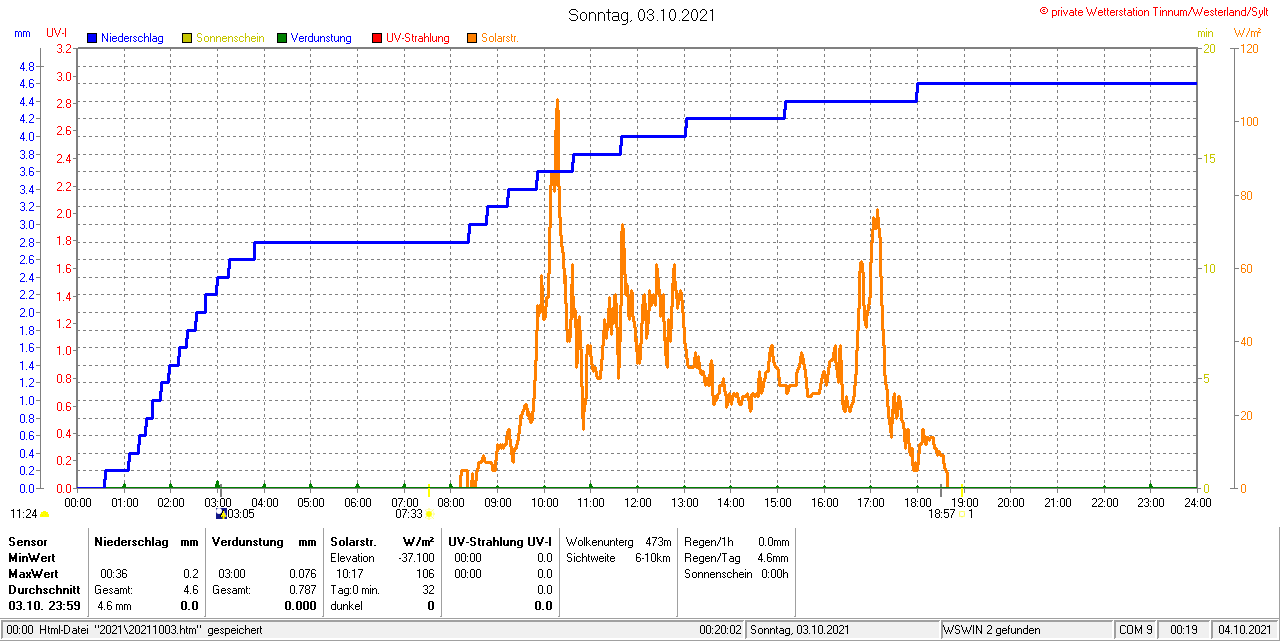The width and height of the screenshot is (1280, 641).
Task: Click the MinWert row label
Action: pos(32,557)
